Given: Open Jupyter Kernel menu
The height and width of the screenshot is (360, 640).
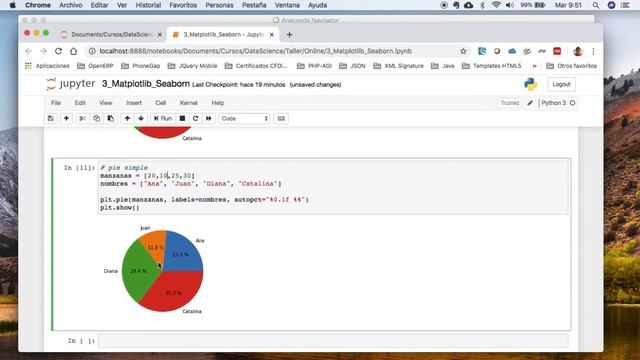Looking at the screenshot, I should tap(189, 103).
